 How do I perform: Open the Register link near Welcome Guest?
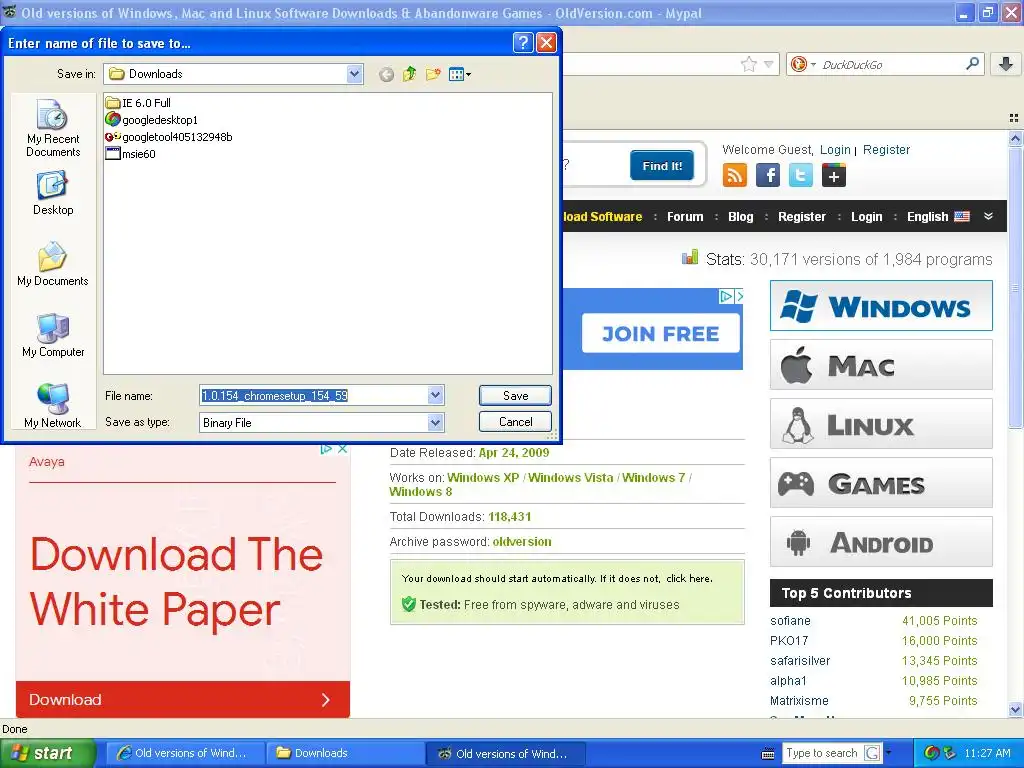tap(886, 150)
